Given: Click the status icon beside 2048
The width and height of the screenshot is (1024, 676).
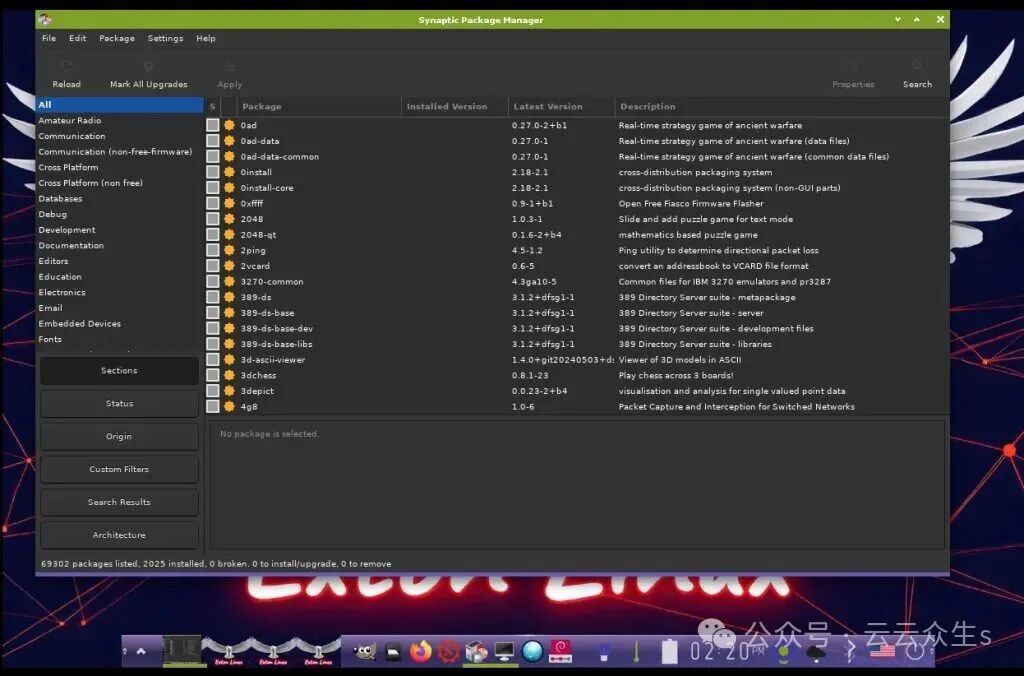Looking at the screenshot, I should click(x=229, y=219).
